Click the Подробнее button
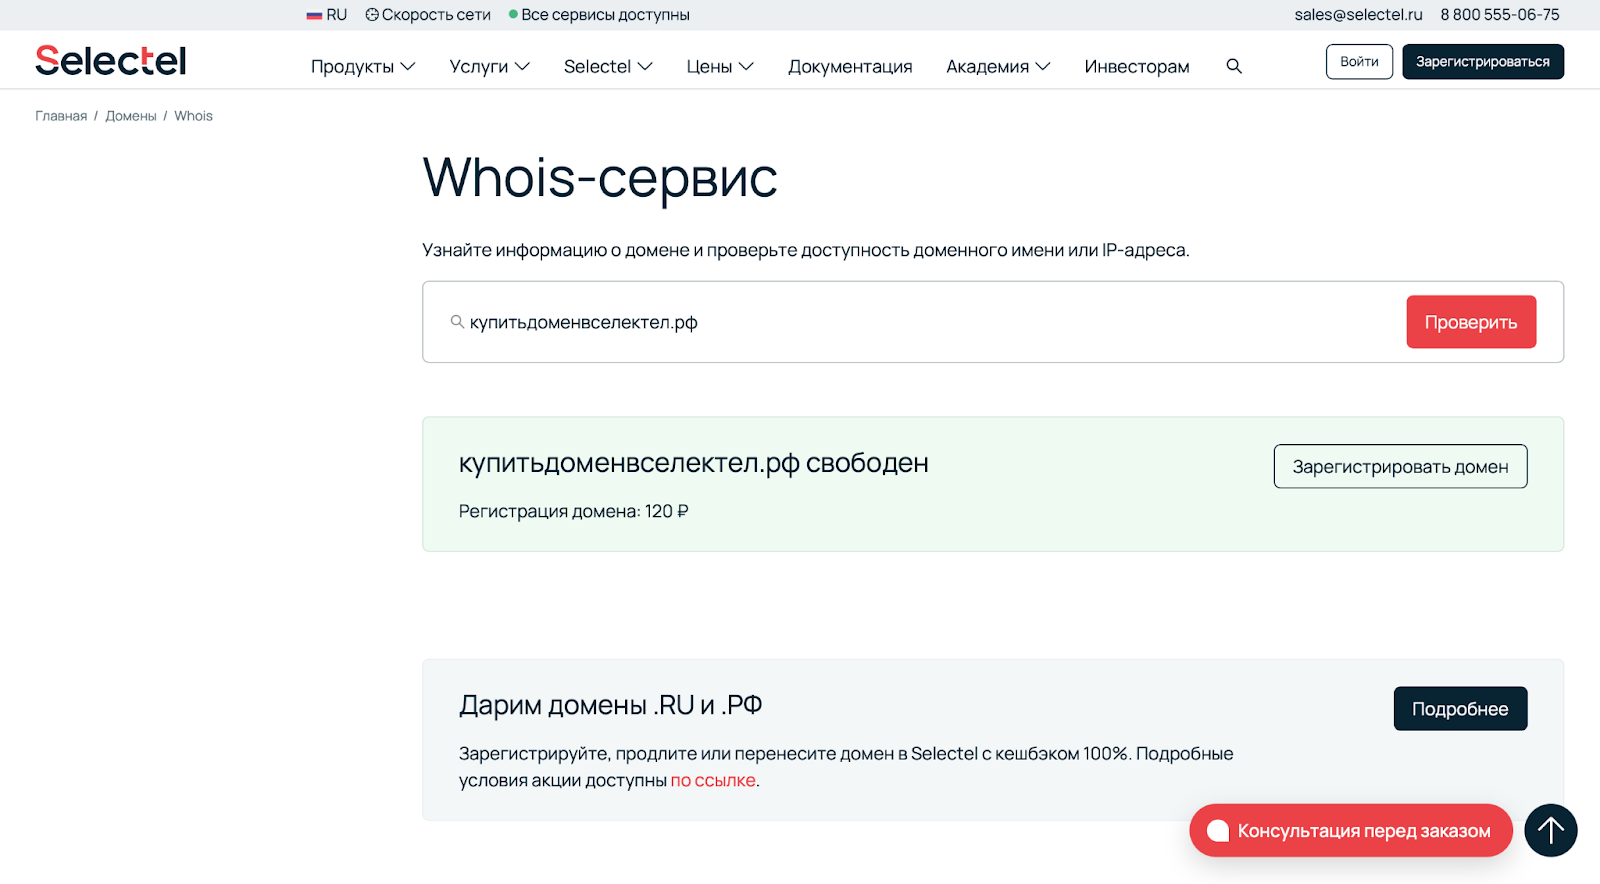The height and width of the screenshot is (884, 1600). [x=1460, y=708]
